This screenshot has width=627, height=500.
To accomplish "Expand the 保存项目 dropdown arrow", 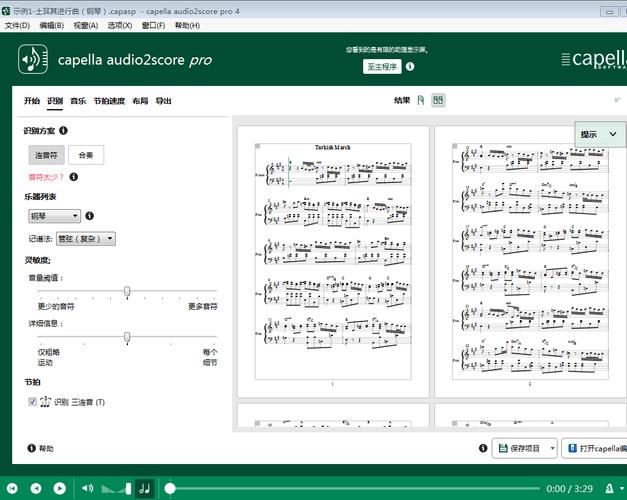I will tap(552, 448).
